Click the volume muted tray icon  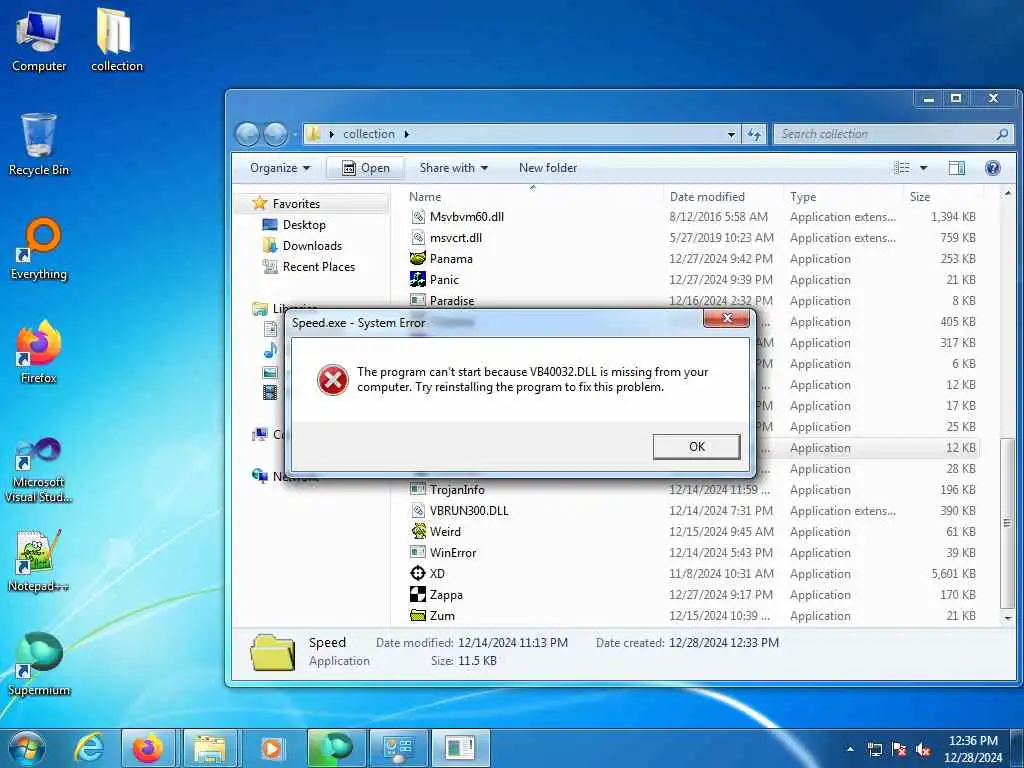tap(924, 750)
